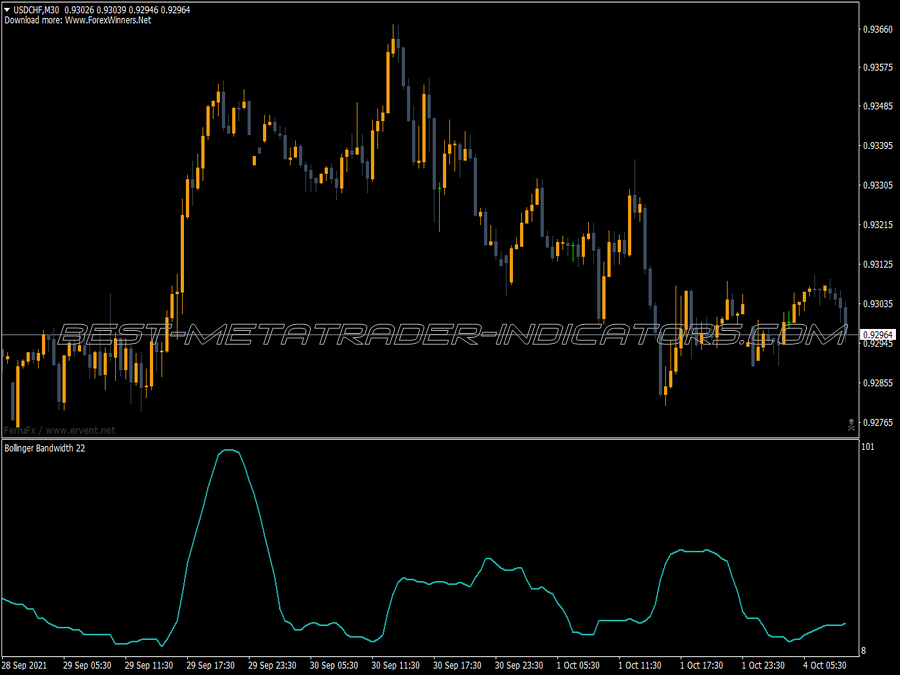
Task: Click indicator scale value 8
Action: click(864, 651)
